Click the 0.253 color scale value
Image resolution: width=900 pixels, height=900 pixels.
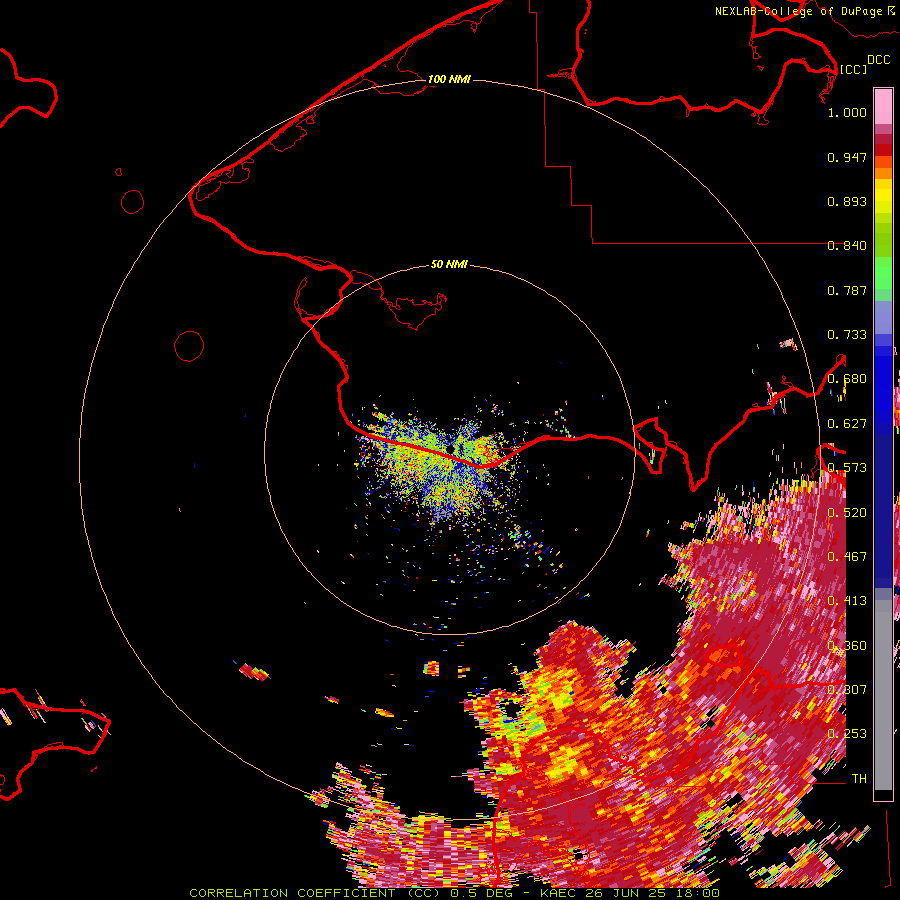(x=847, y=734)
